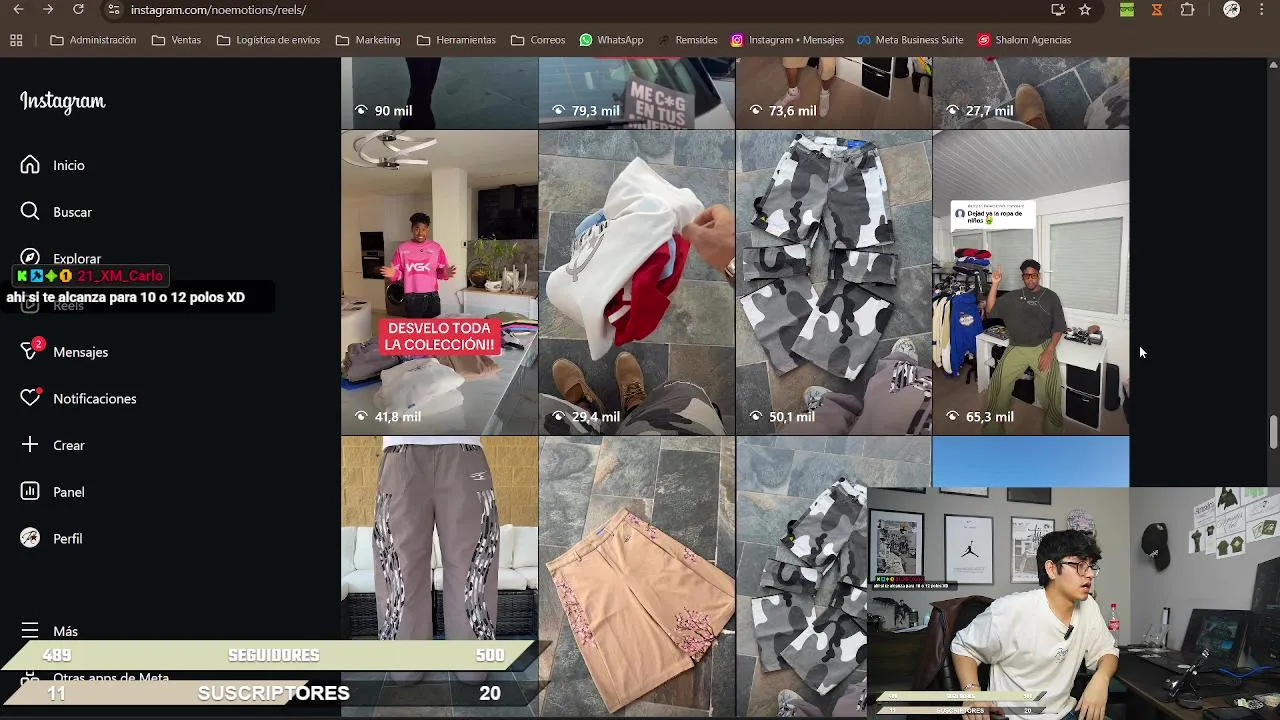Expand the Logística de envíos bookmark folder
The height and width of the screenshot is (720, 1280).
coord(268,40)
